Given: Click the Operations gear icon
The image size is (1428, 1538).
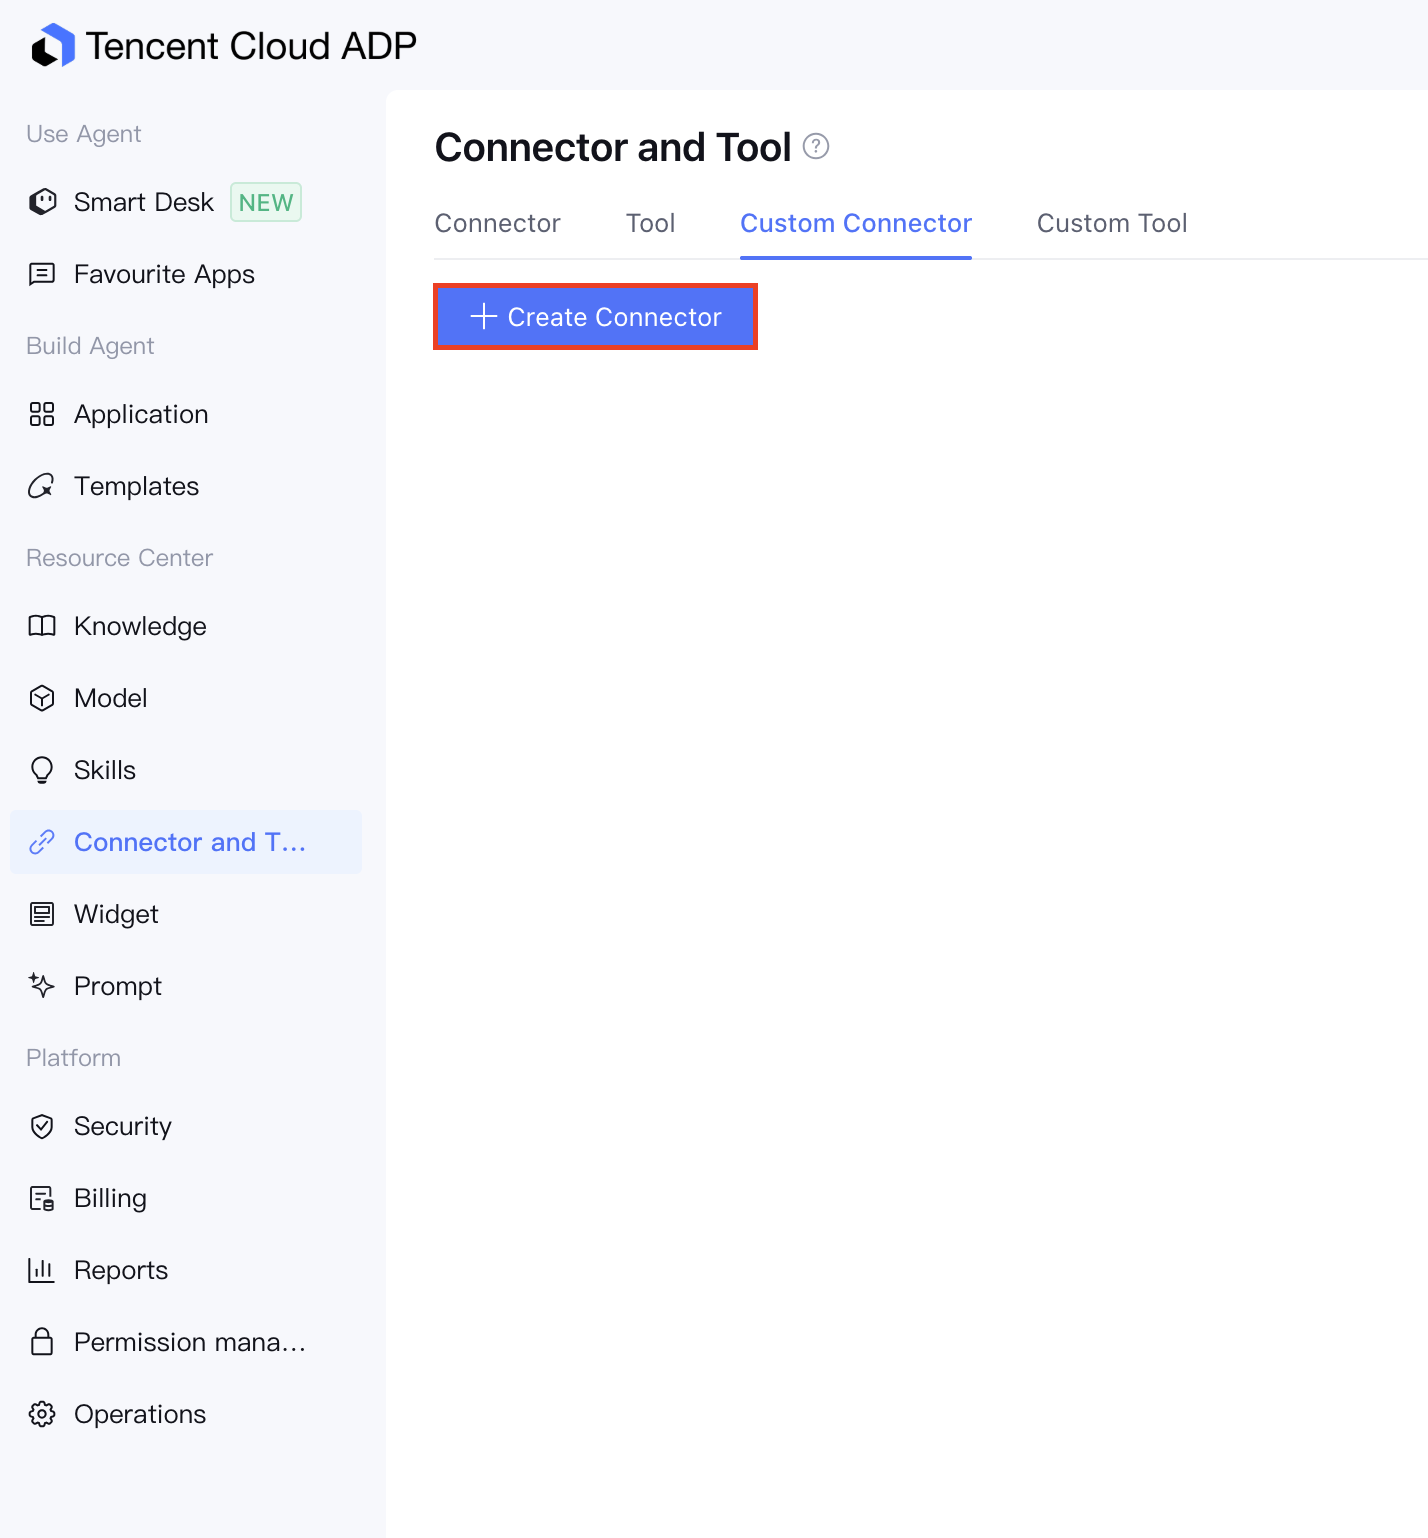Looking at the screenshot, I should tap(42, 1414).
